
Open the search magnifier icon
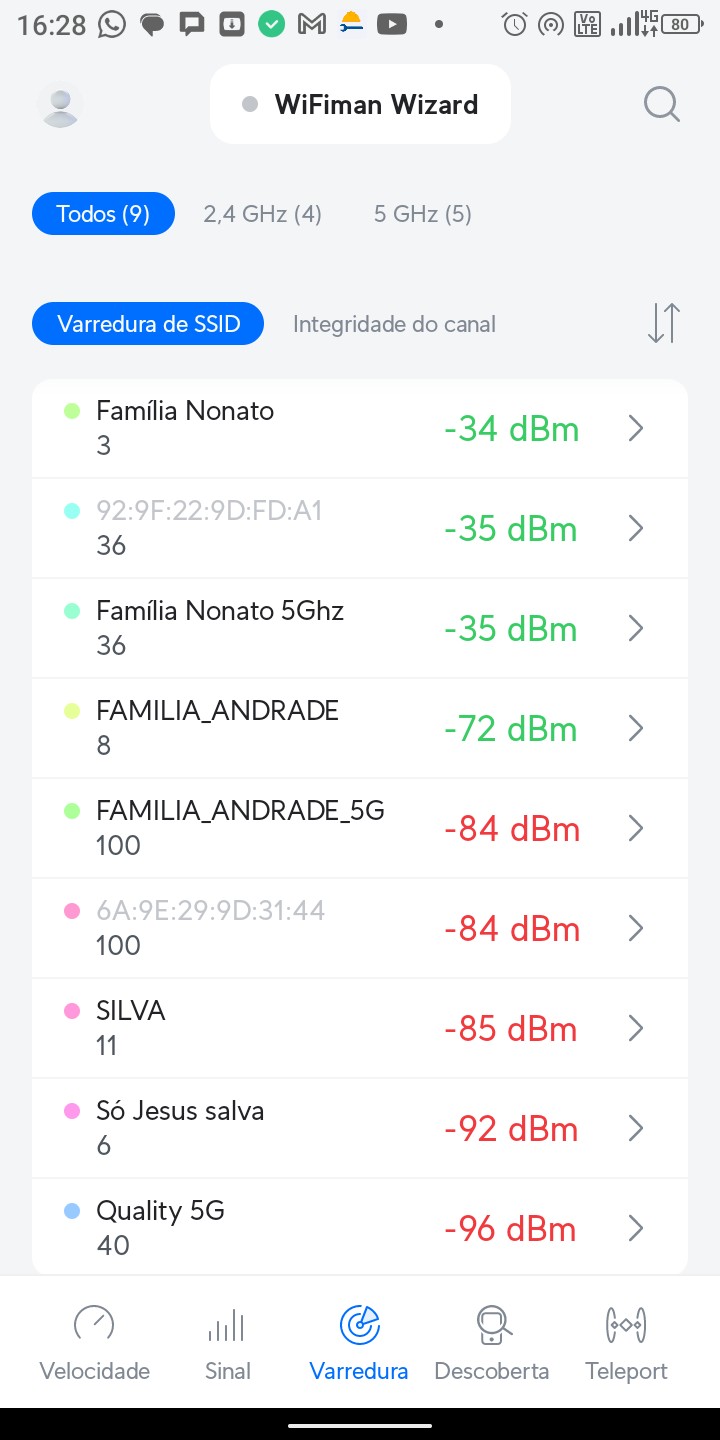[x=661, y=103]
